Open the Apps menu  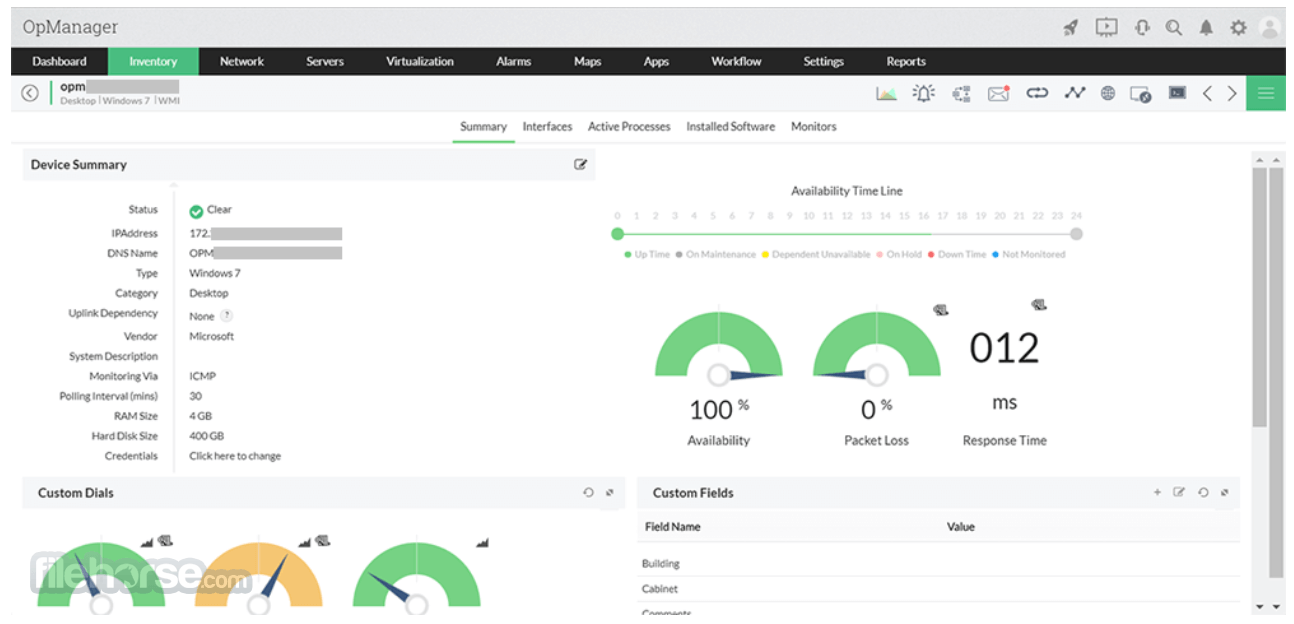click(x=656, y=61)
